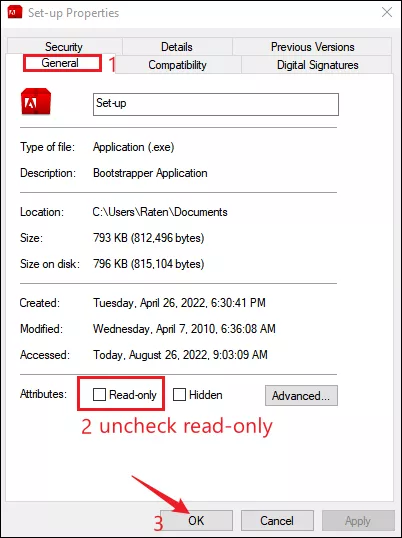Click the Adobe icon in the title bar
The image size is (402, 538).
[15, 12]
